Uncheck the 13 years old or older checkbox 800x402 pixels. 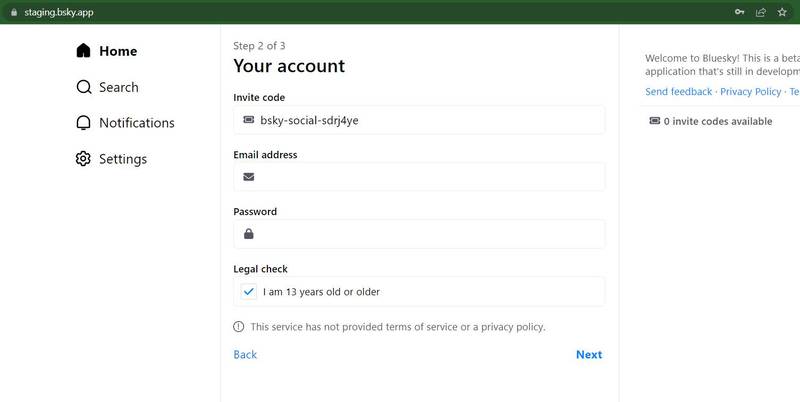[x=248, y=292]
